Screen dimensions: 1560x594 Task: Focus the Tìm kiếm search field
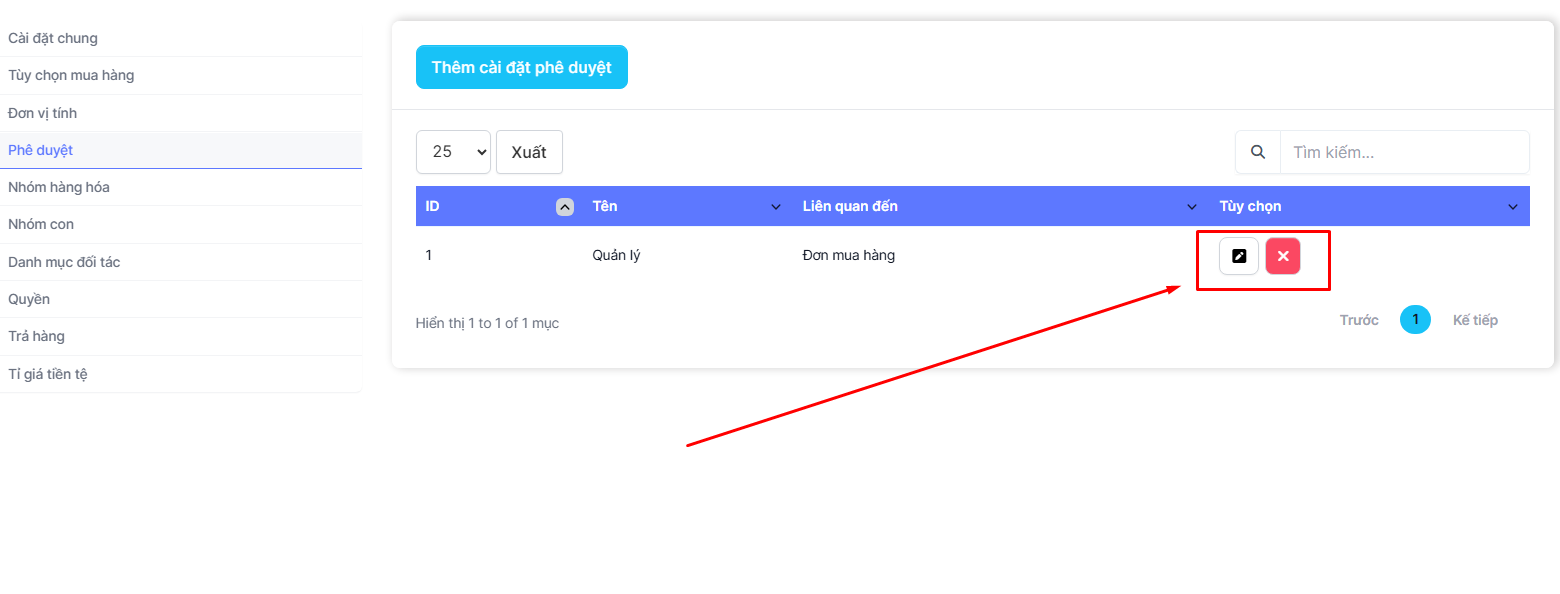(1404, 152)
